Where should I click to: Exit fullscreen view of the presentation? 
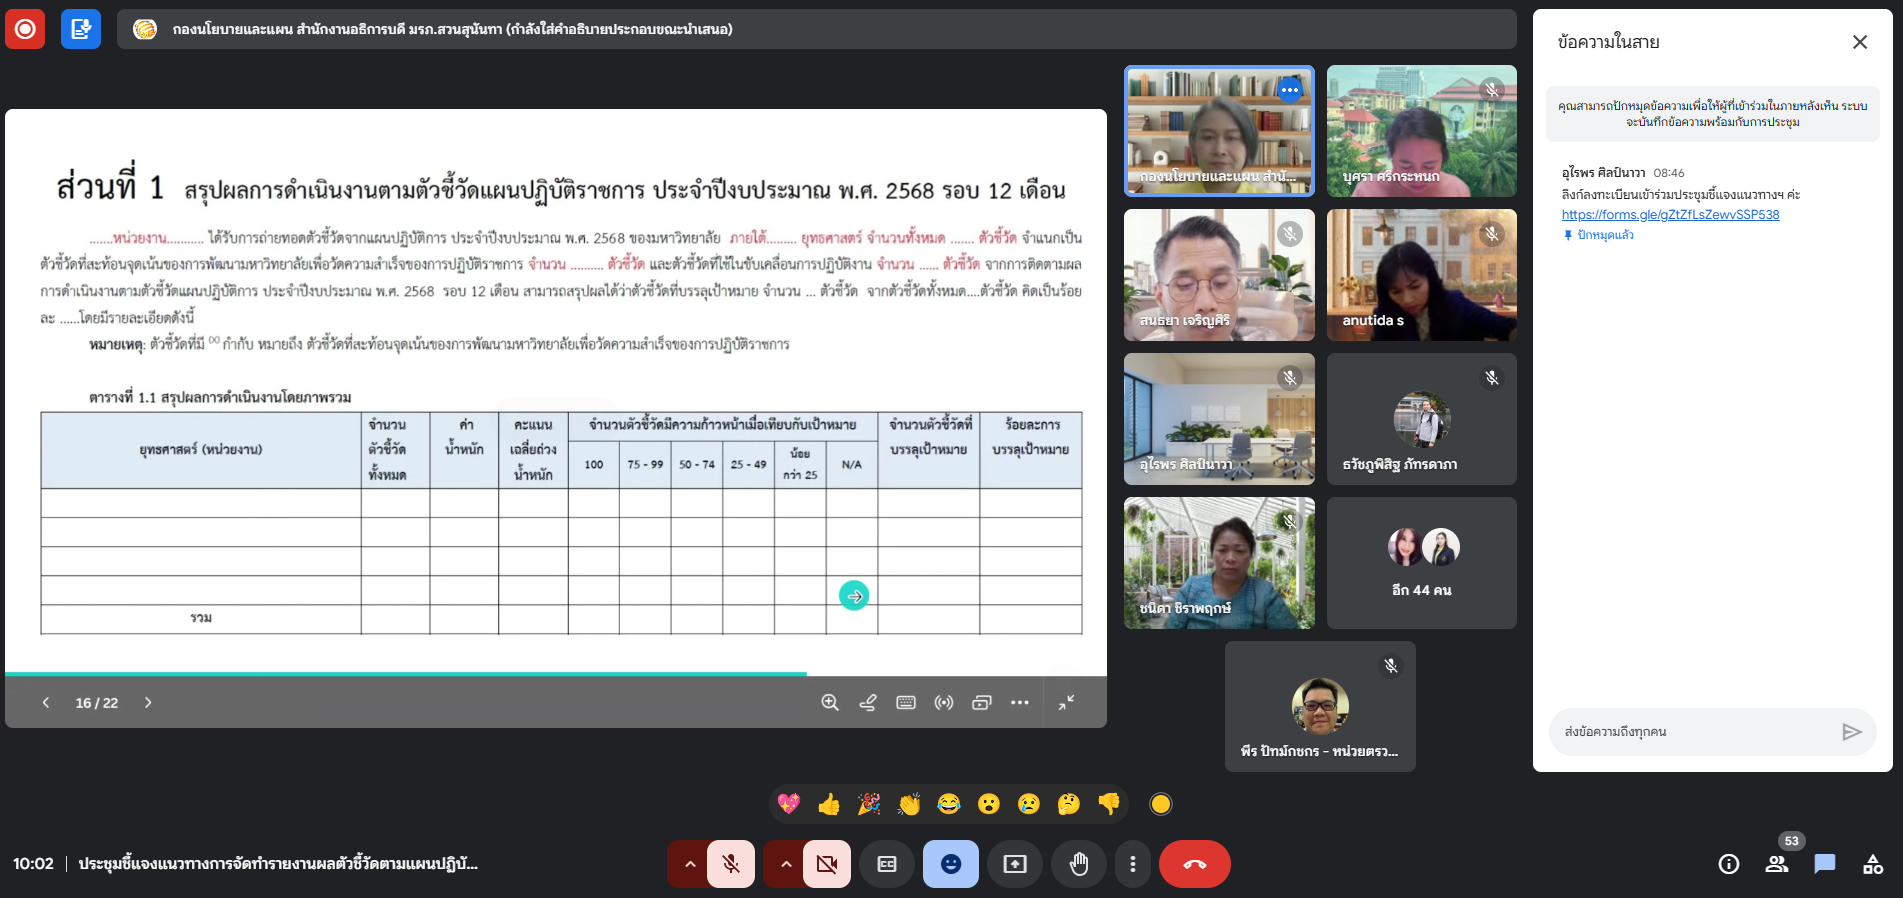point(1067,703)
